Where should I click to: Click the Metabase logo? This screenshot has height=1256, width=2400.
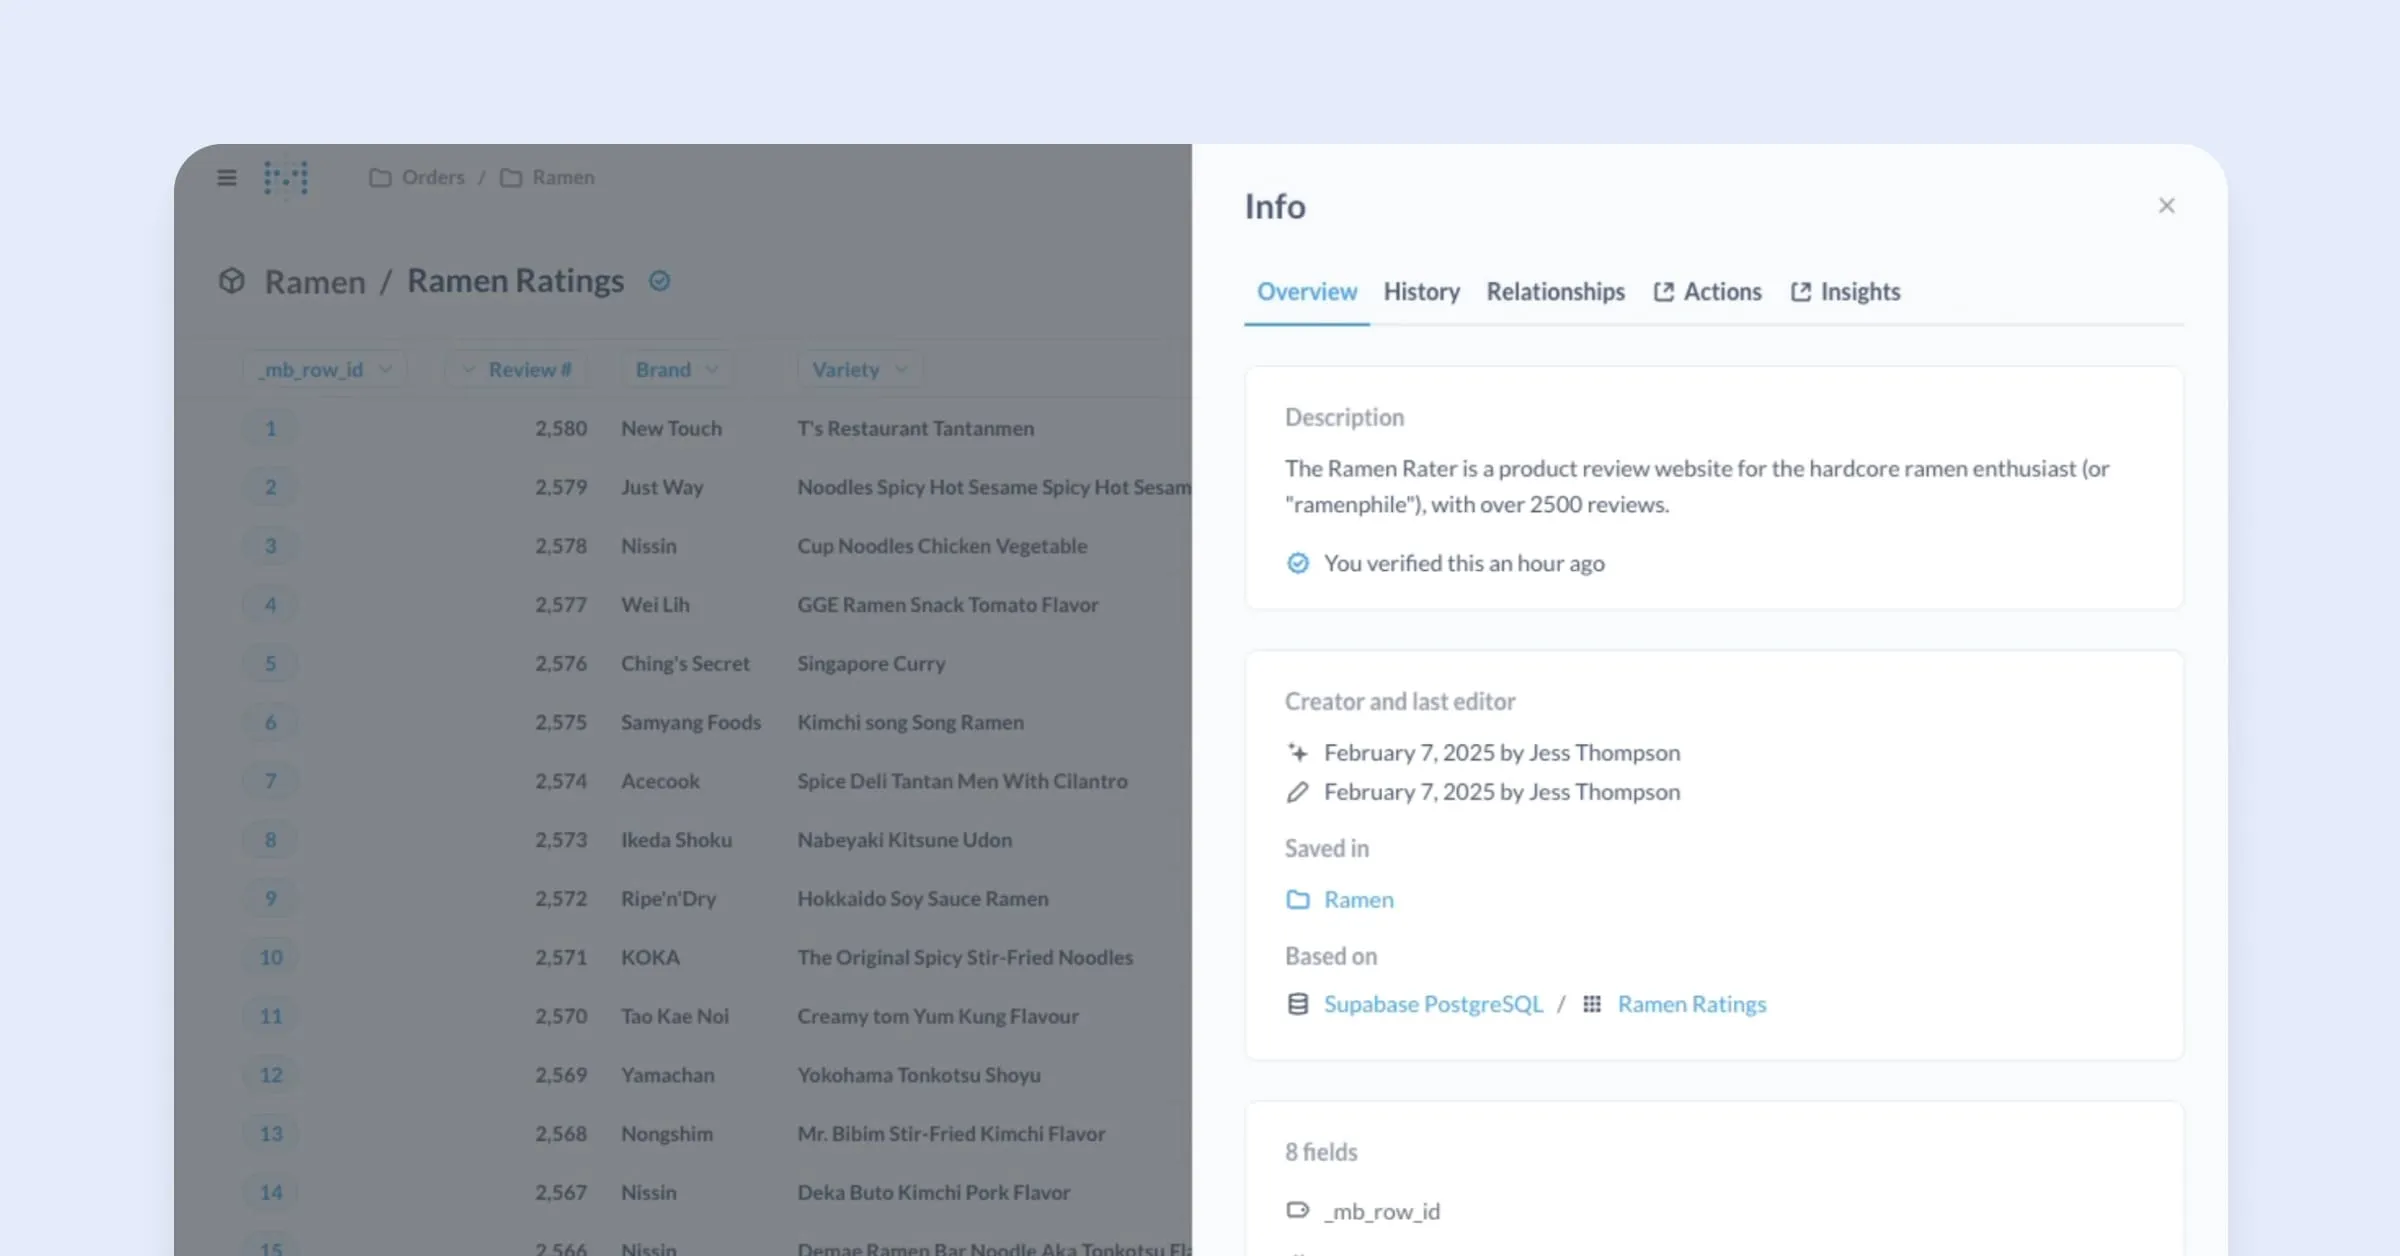tap(287, 179)
